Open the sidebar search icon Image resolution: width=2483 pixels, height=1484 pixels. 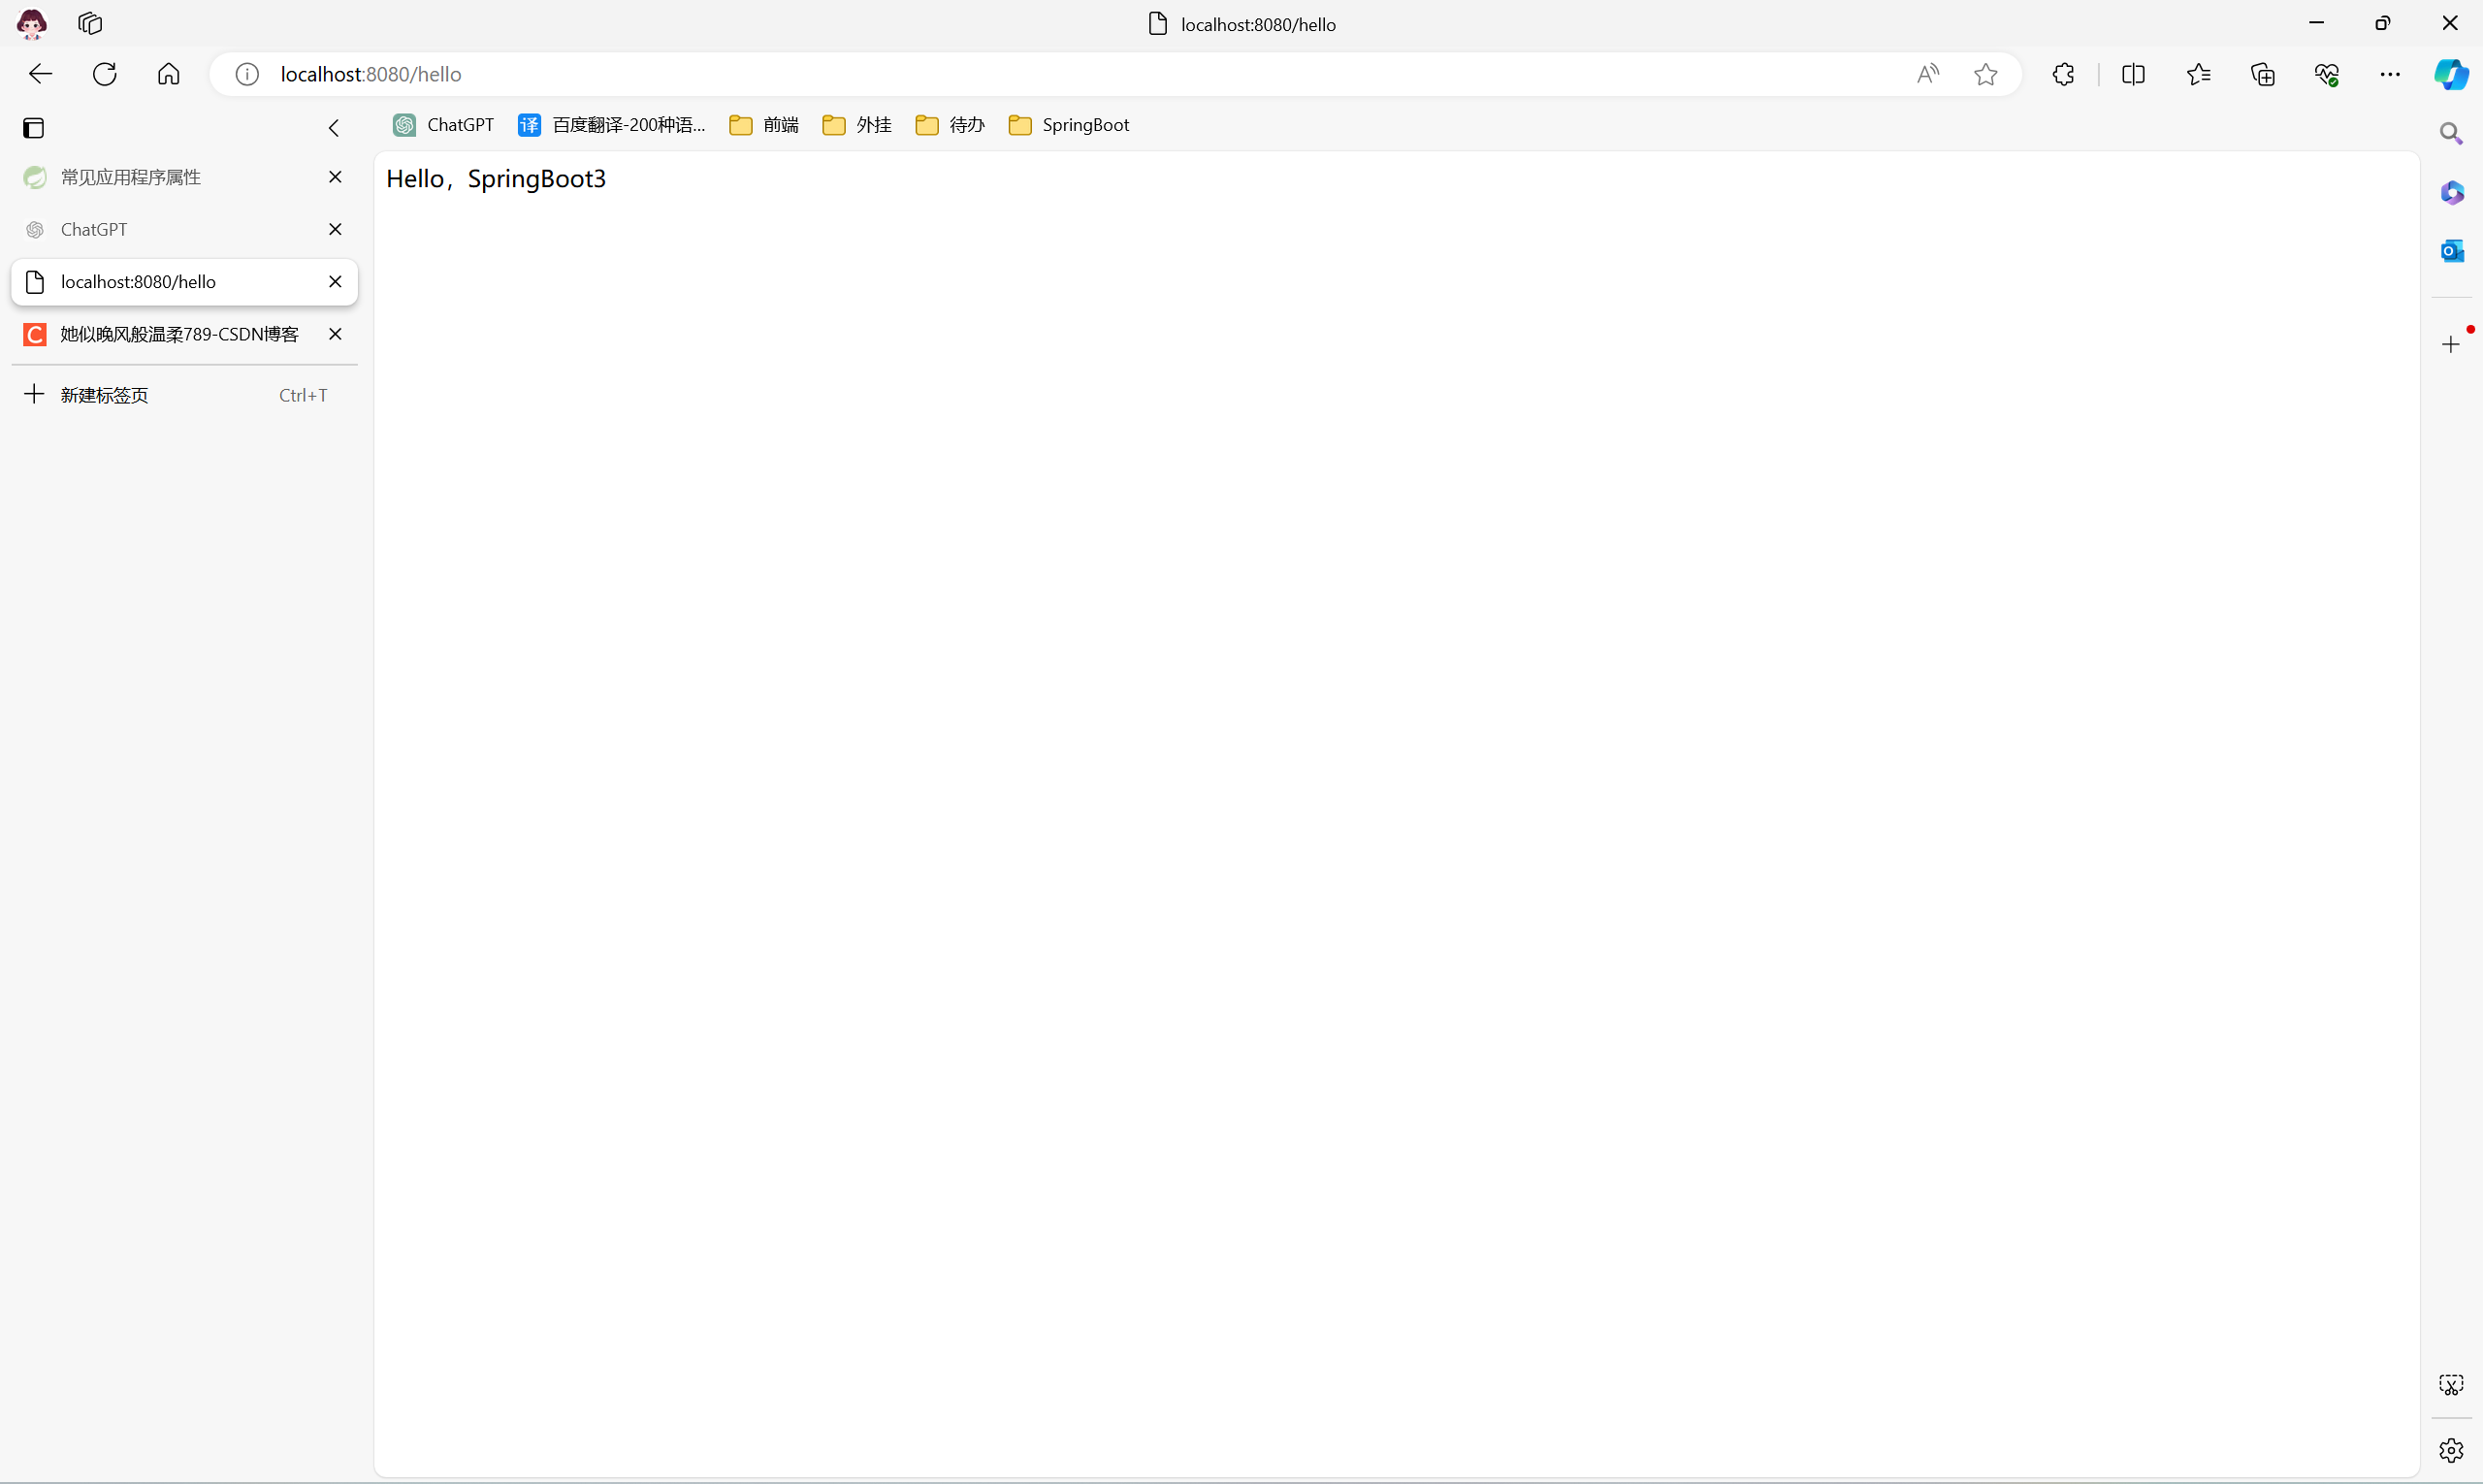tap(2451, 133)
